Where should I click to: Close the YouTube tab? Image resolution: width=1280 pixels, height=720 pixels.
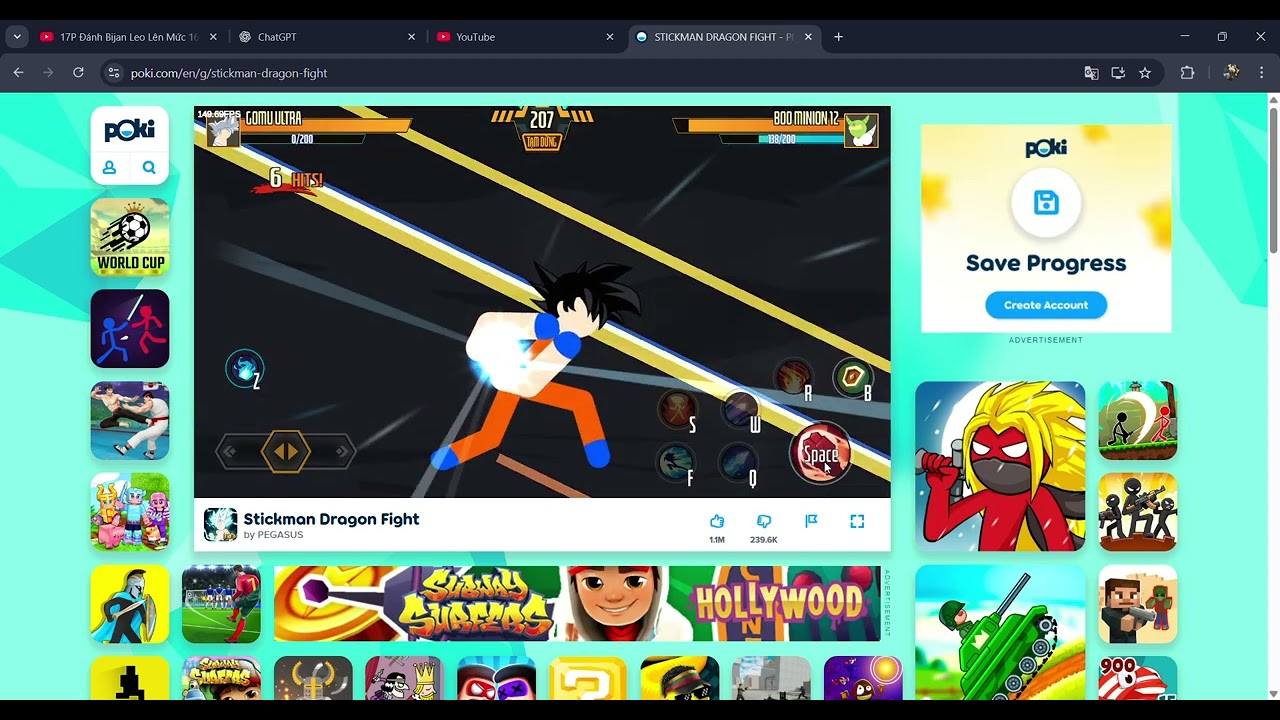click(x=610, y=37)
